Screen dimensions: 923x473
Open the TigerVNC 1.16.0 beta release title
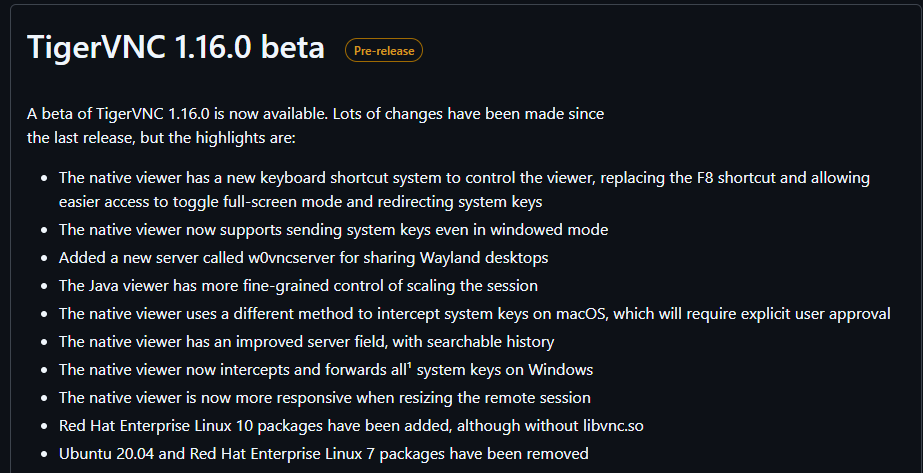[x=175, y=47]
